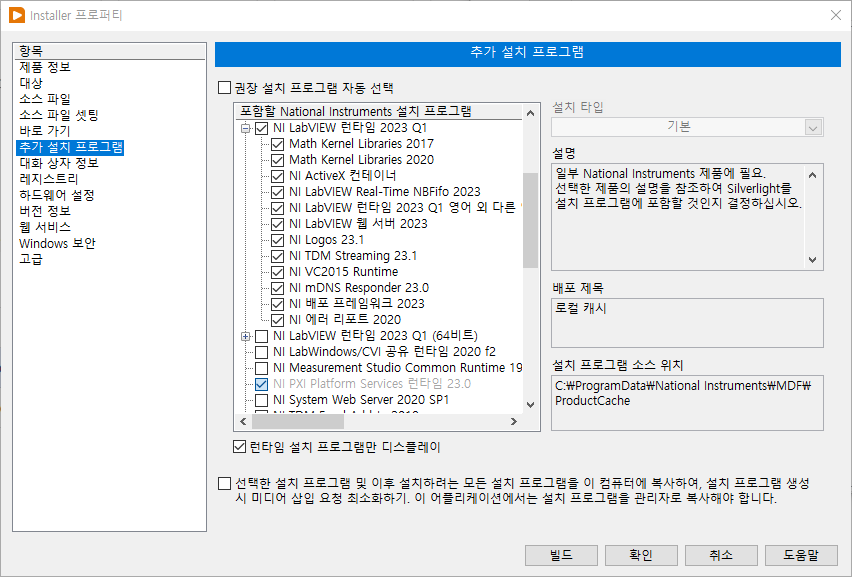This screenshot has width=852, height=577.
Task: Confirm with the 확인 button
Action: [641, 555]
